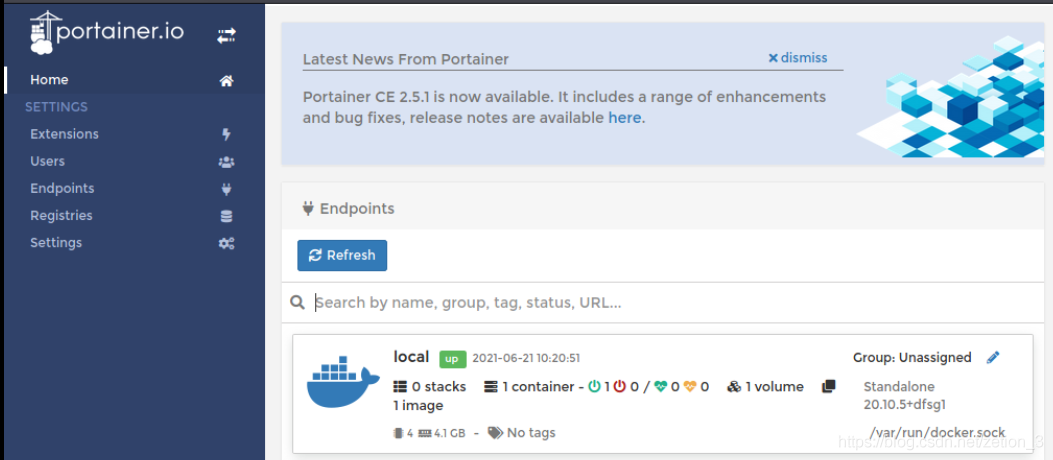
Task: Open Extensions in the sidebar
Action: click(x=64, y=134)
